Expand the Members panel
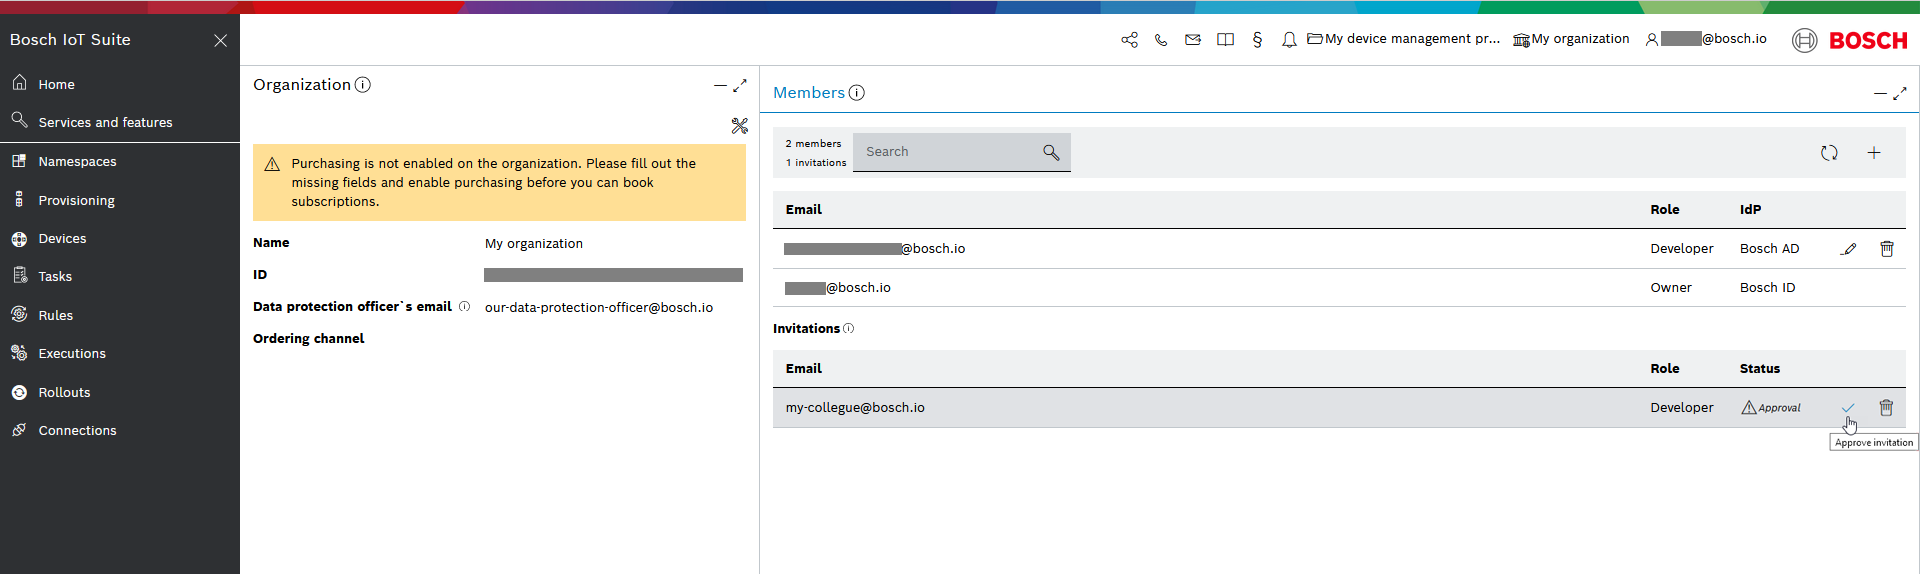This screenshot has width=1920, height=574. (x=1900, y=94)
